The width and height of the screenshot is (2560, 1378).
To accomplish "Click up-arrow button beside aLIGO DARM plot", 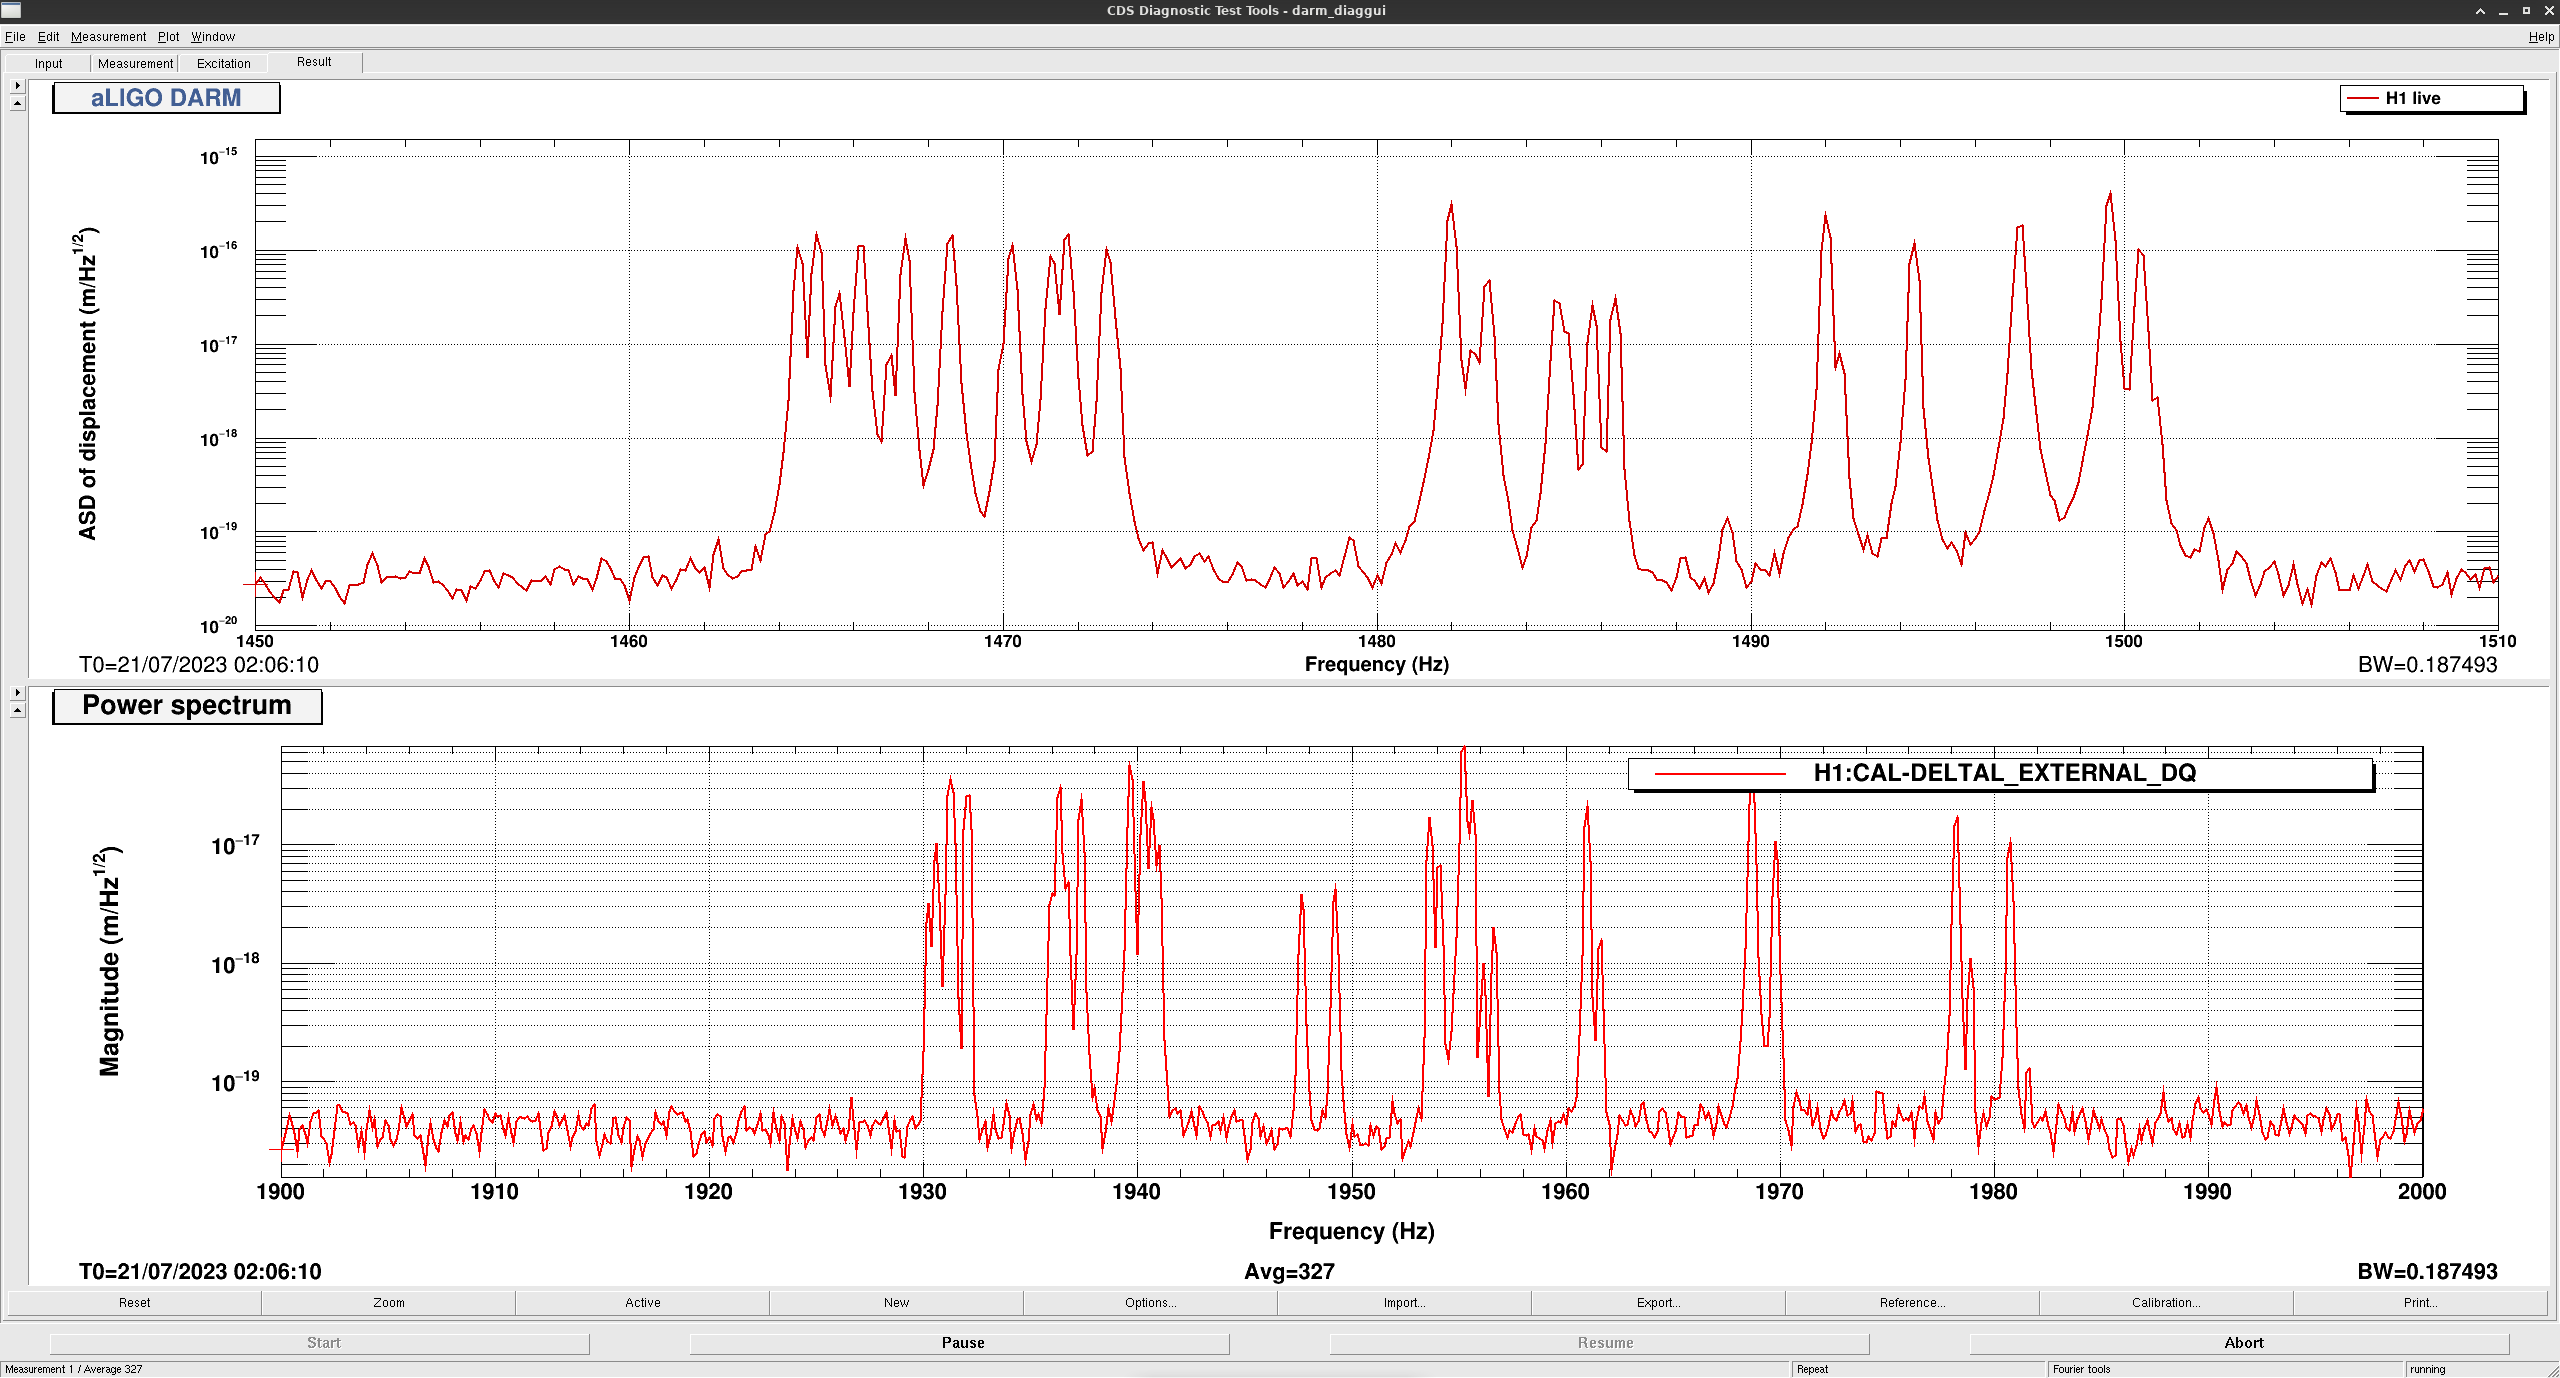I will click(17, 103).
